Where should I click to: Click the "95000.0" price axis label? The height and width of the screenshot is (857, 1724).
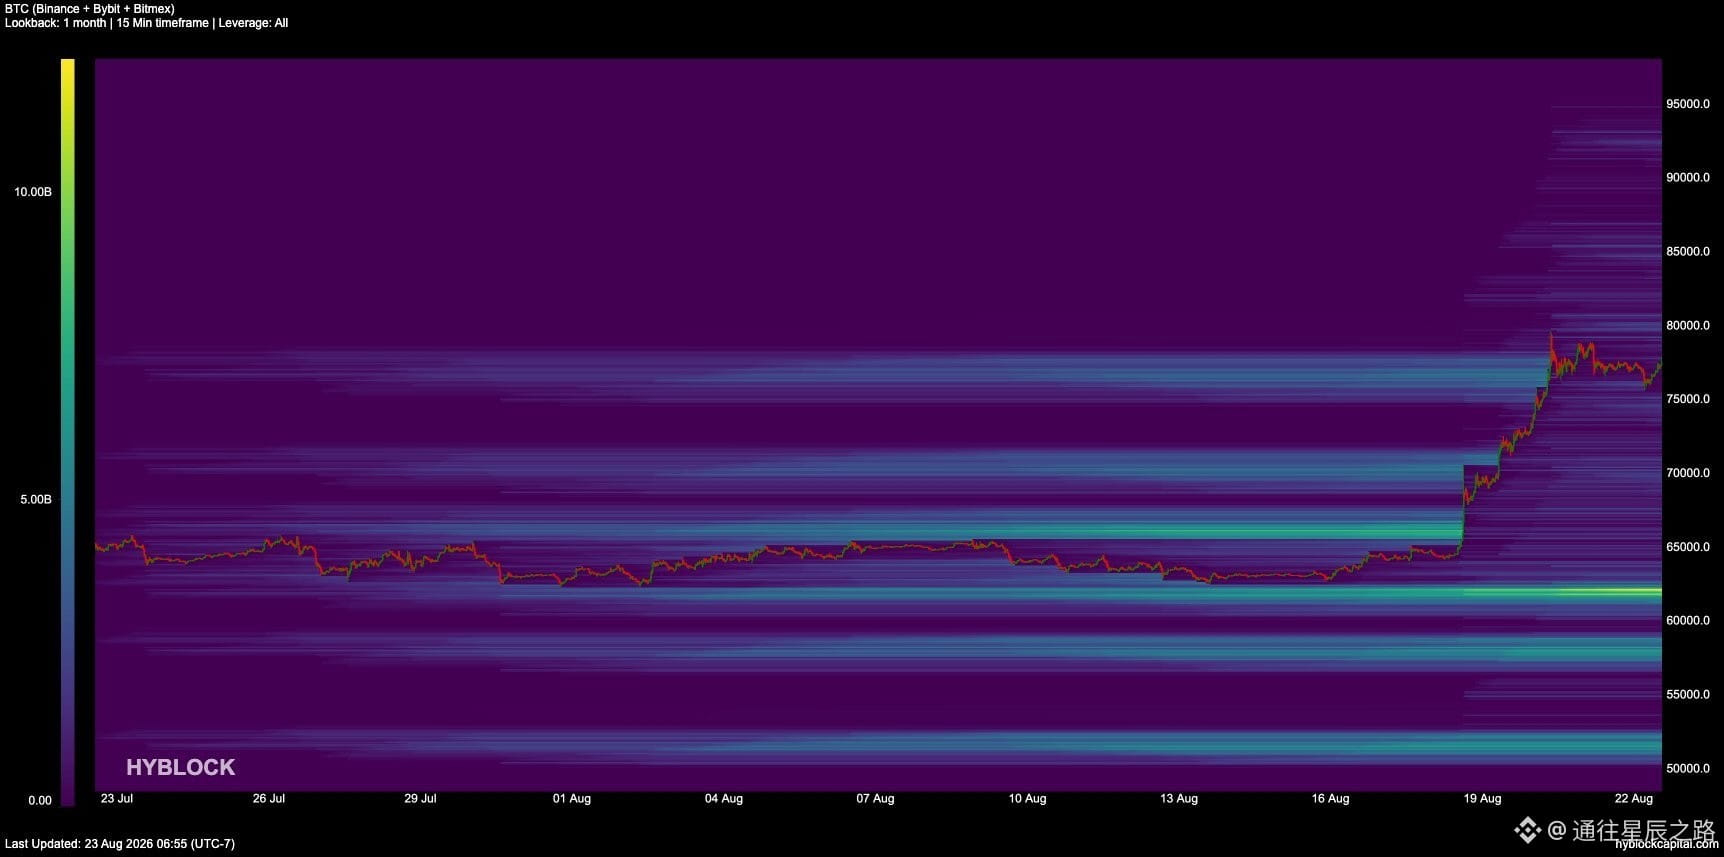(x=1688, y=104)
